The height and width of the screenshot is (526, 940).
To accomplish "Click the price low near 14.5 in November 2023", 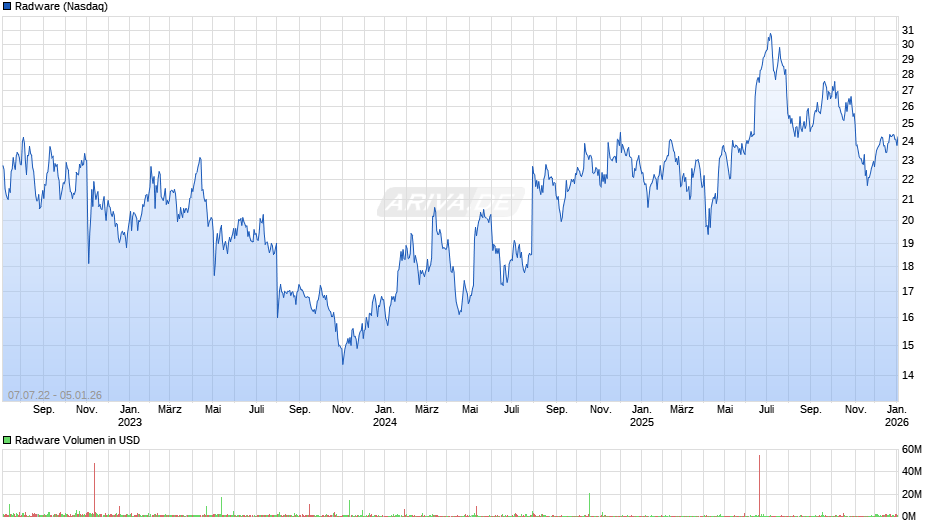I will (x=343, y=362).
